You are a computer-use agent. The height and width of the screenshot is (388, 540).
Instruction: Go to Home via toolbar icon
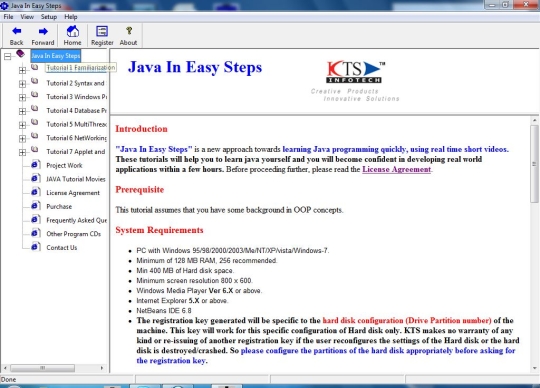(x=72, y=35)
